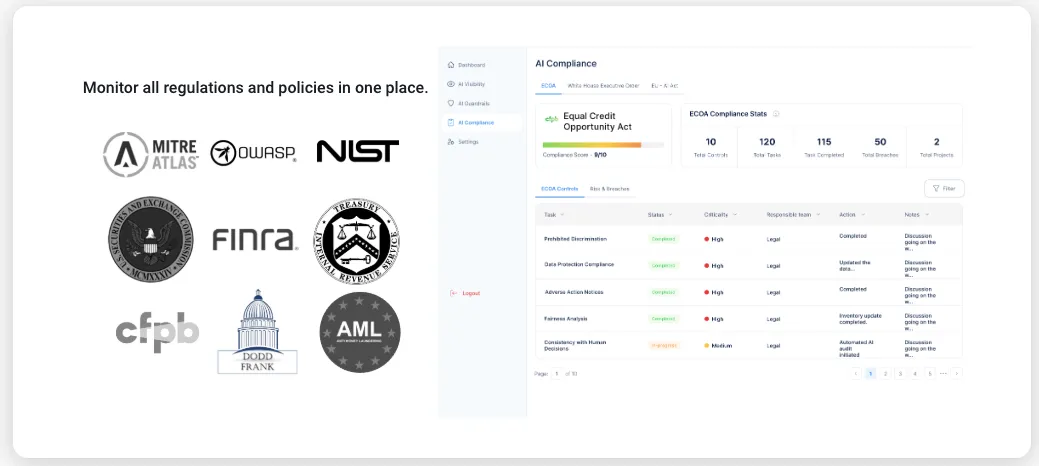The image size is (1039, 466).
Task: Click the Treasury Internal Revenue Service seal
Action: [356, 241]
